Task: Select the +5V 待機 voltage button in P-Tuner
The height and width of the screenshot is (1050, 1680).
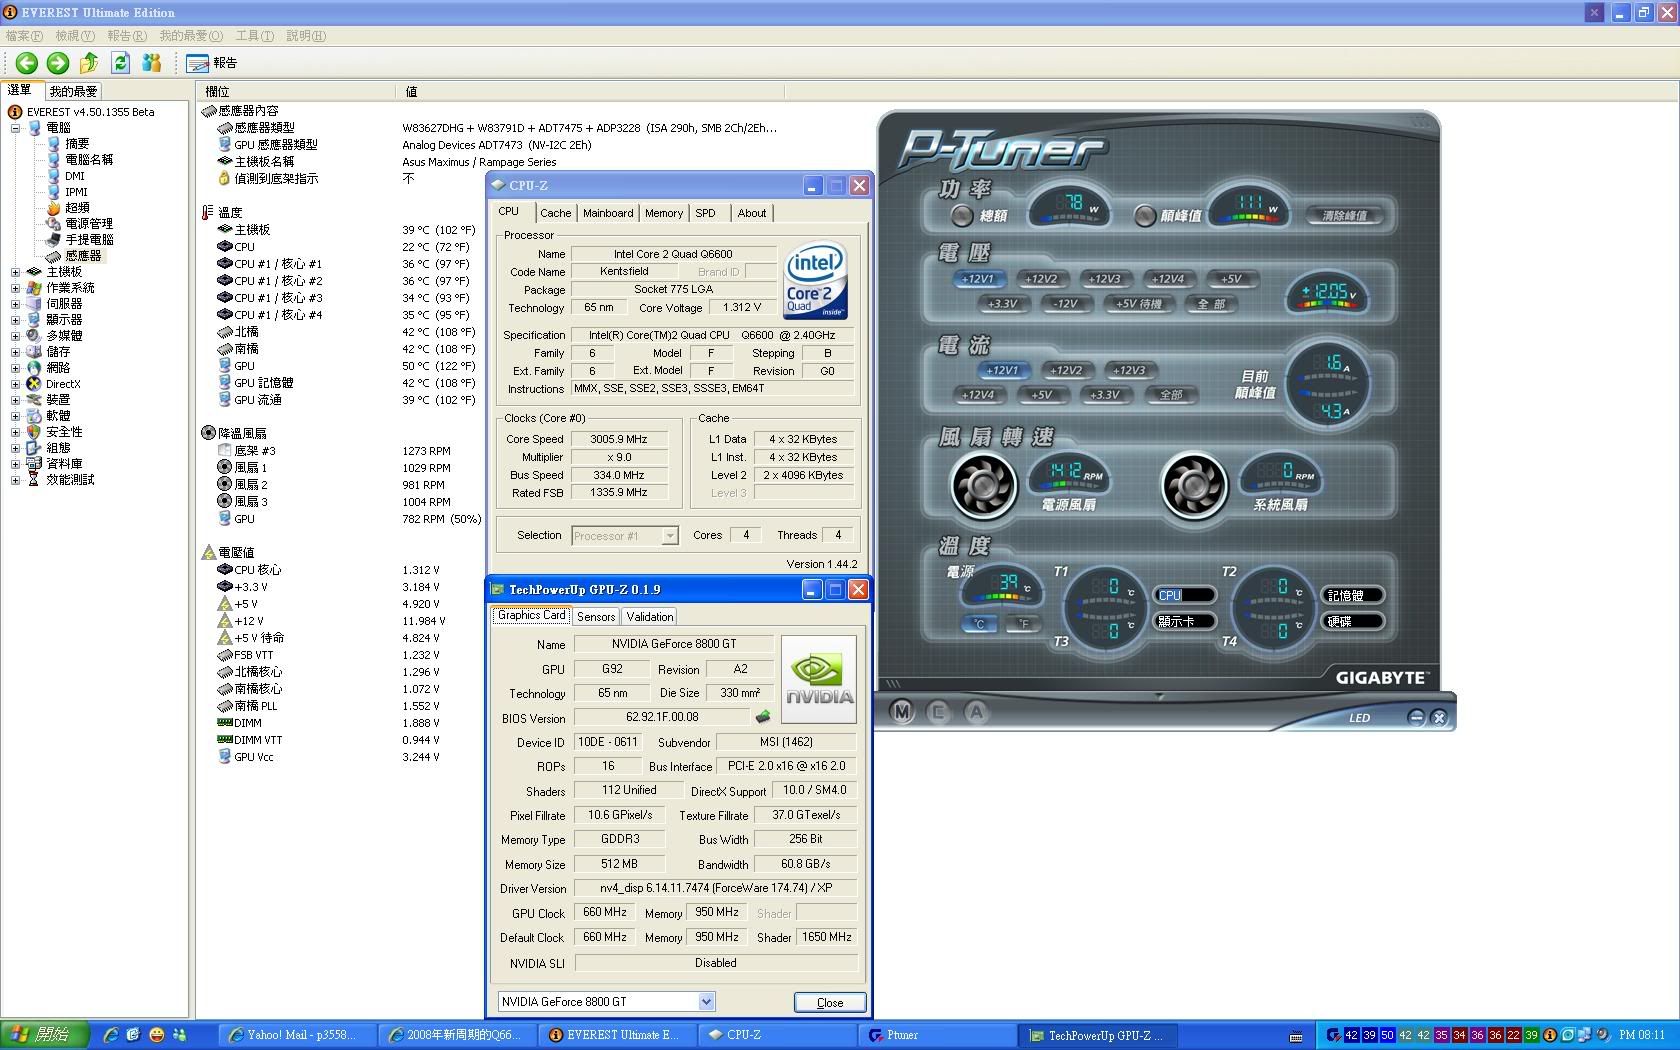Action: tap(1139, 304)
